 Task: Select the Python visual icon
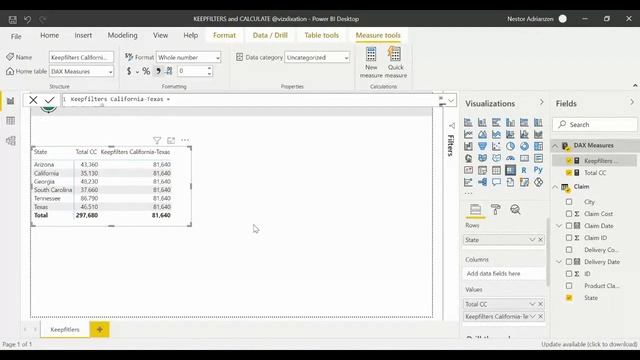click(x=538, y=170)
